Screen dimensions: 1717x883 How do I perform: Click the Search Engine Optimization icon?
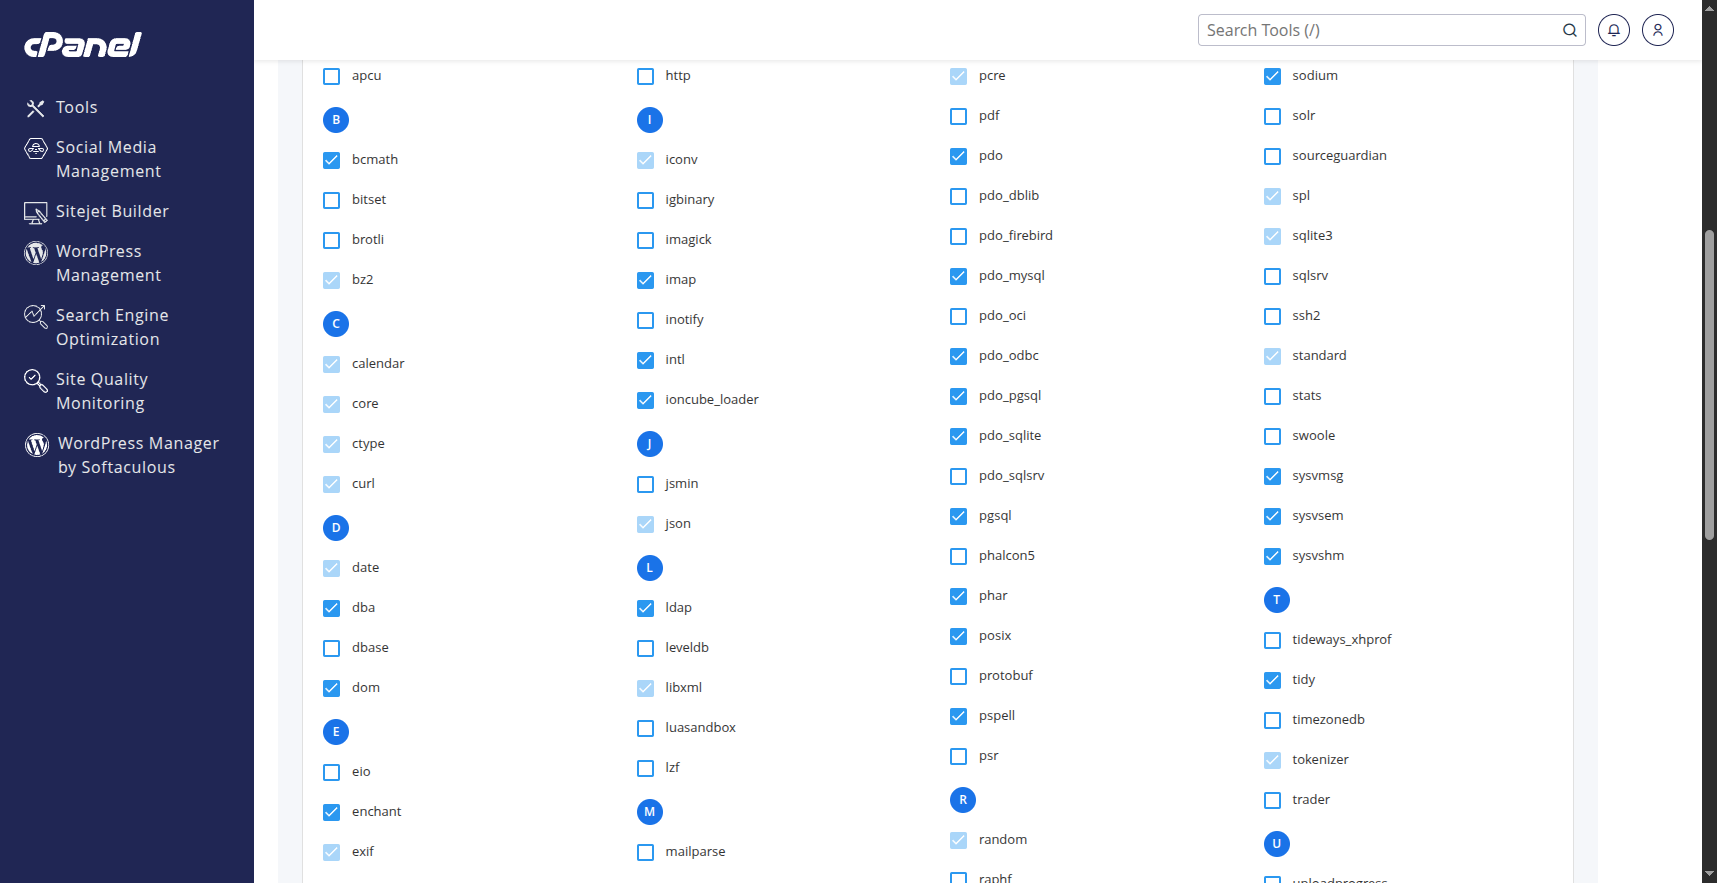point(36,317)
